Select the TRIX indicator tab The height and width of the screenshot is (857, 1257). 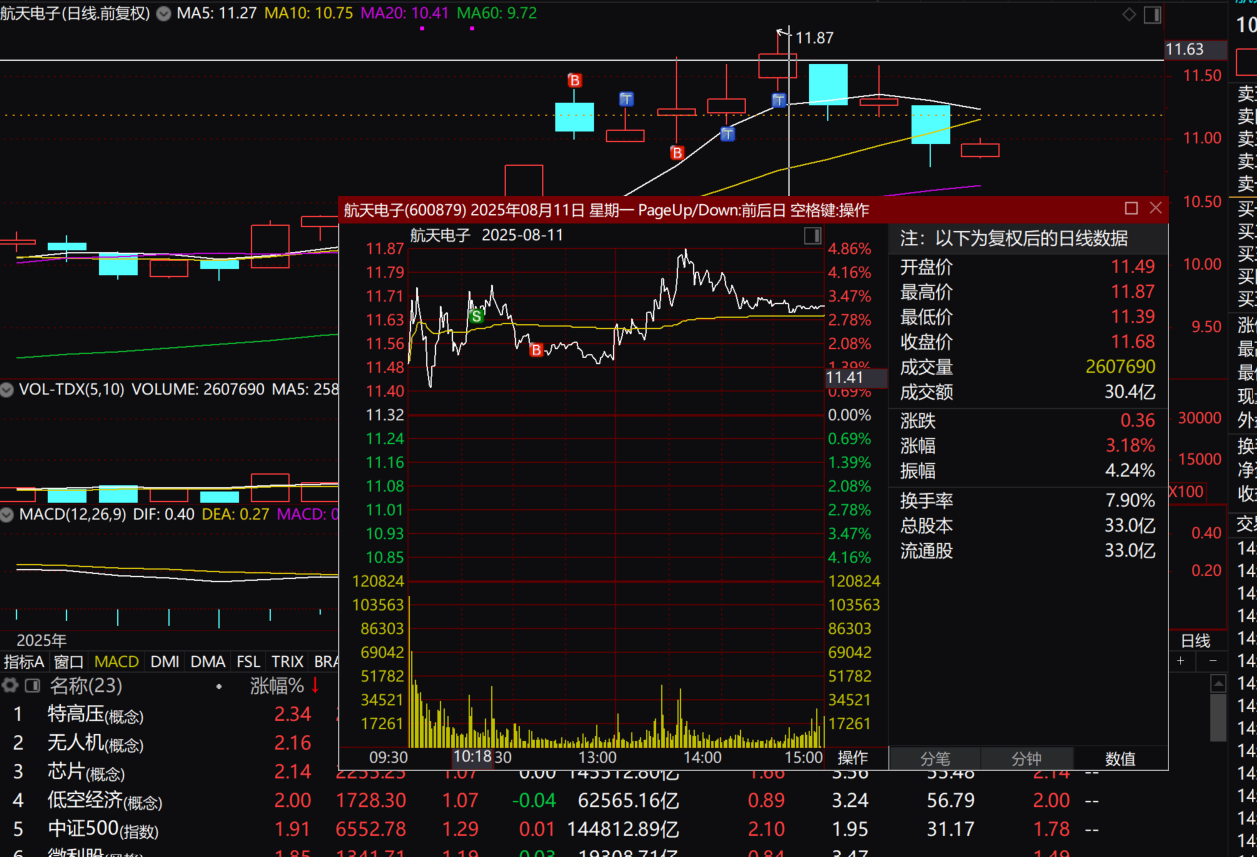[x=288, y=662]
